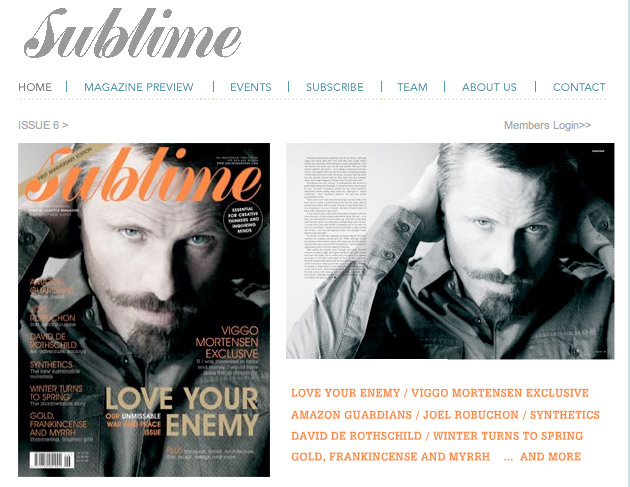The width and height of the screenshot is (630, 487).
Task: Click WINTER TURNS TO SPRING link
Action: point(508,436)
